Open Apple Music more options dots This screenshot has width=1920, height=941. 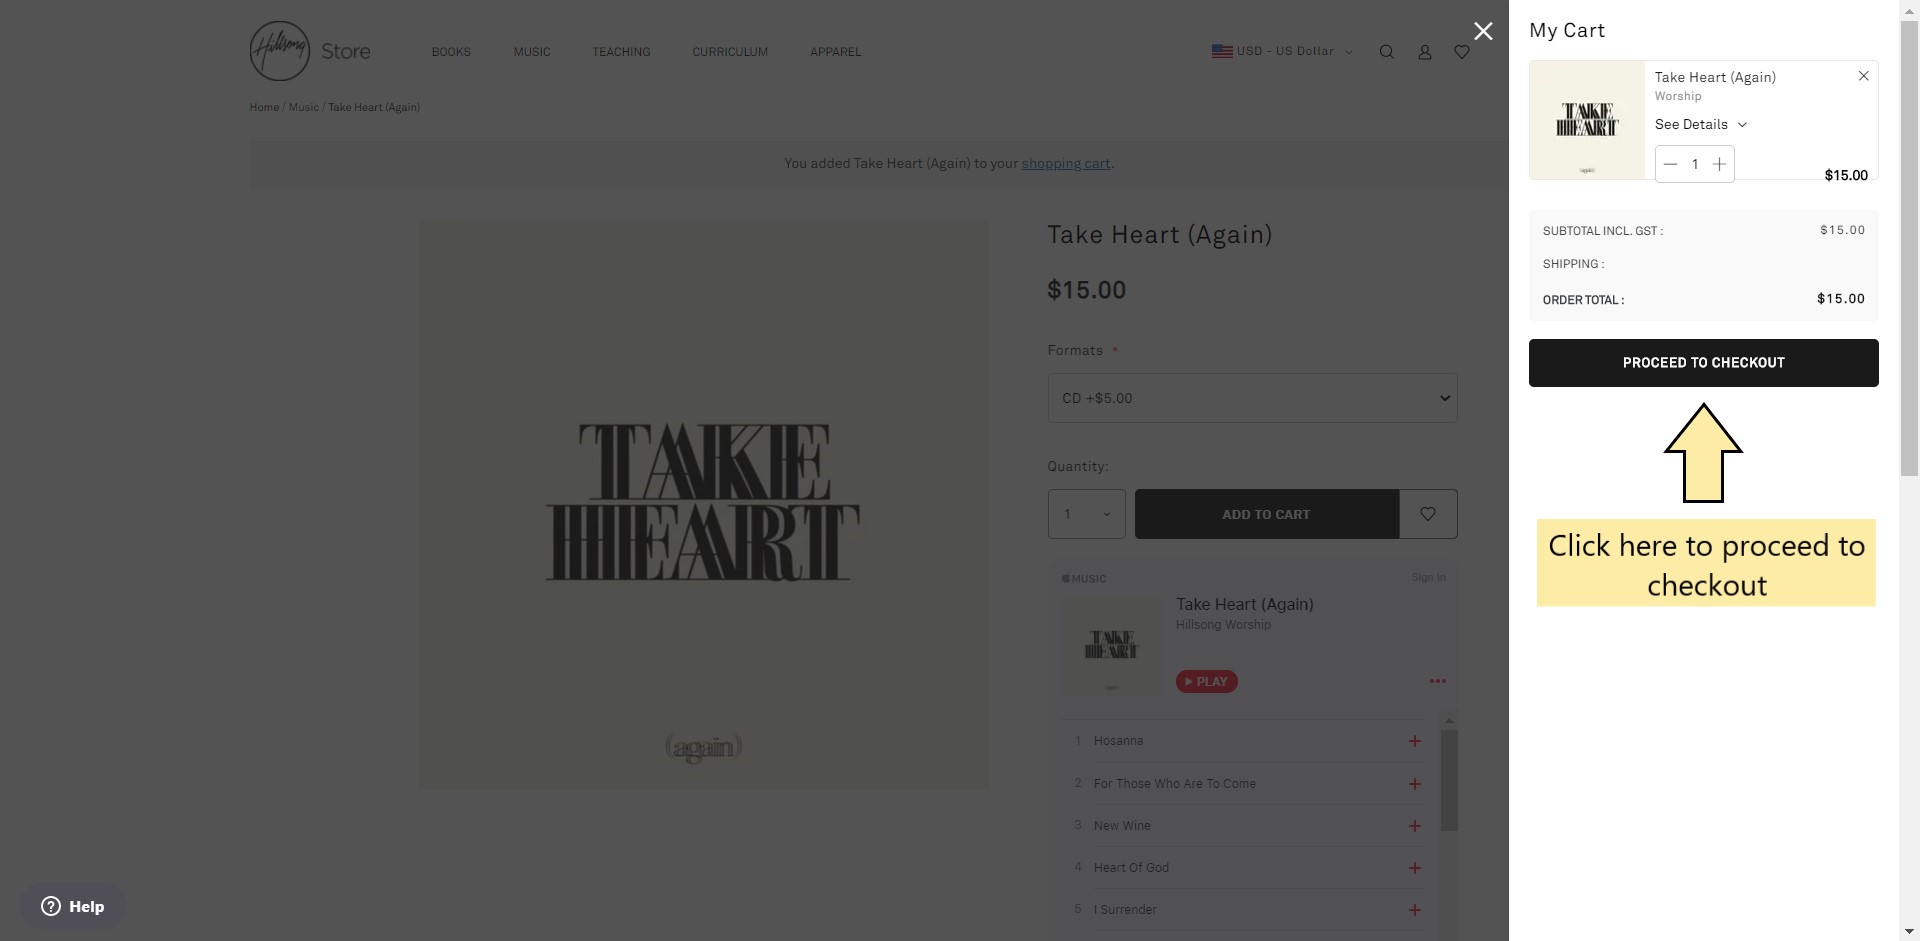[x=1438, y=681]
